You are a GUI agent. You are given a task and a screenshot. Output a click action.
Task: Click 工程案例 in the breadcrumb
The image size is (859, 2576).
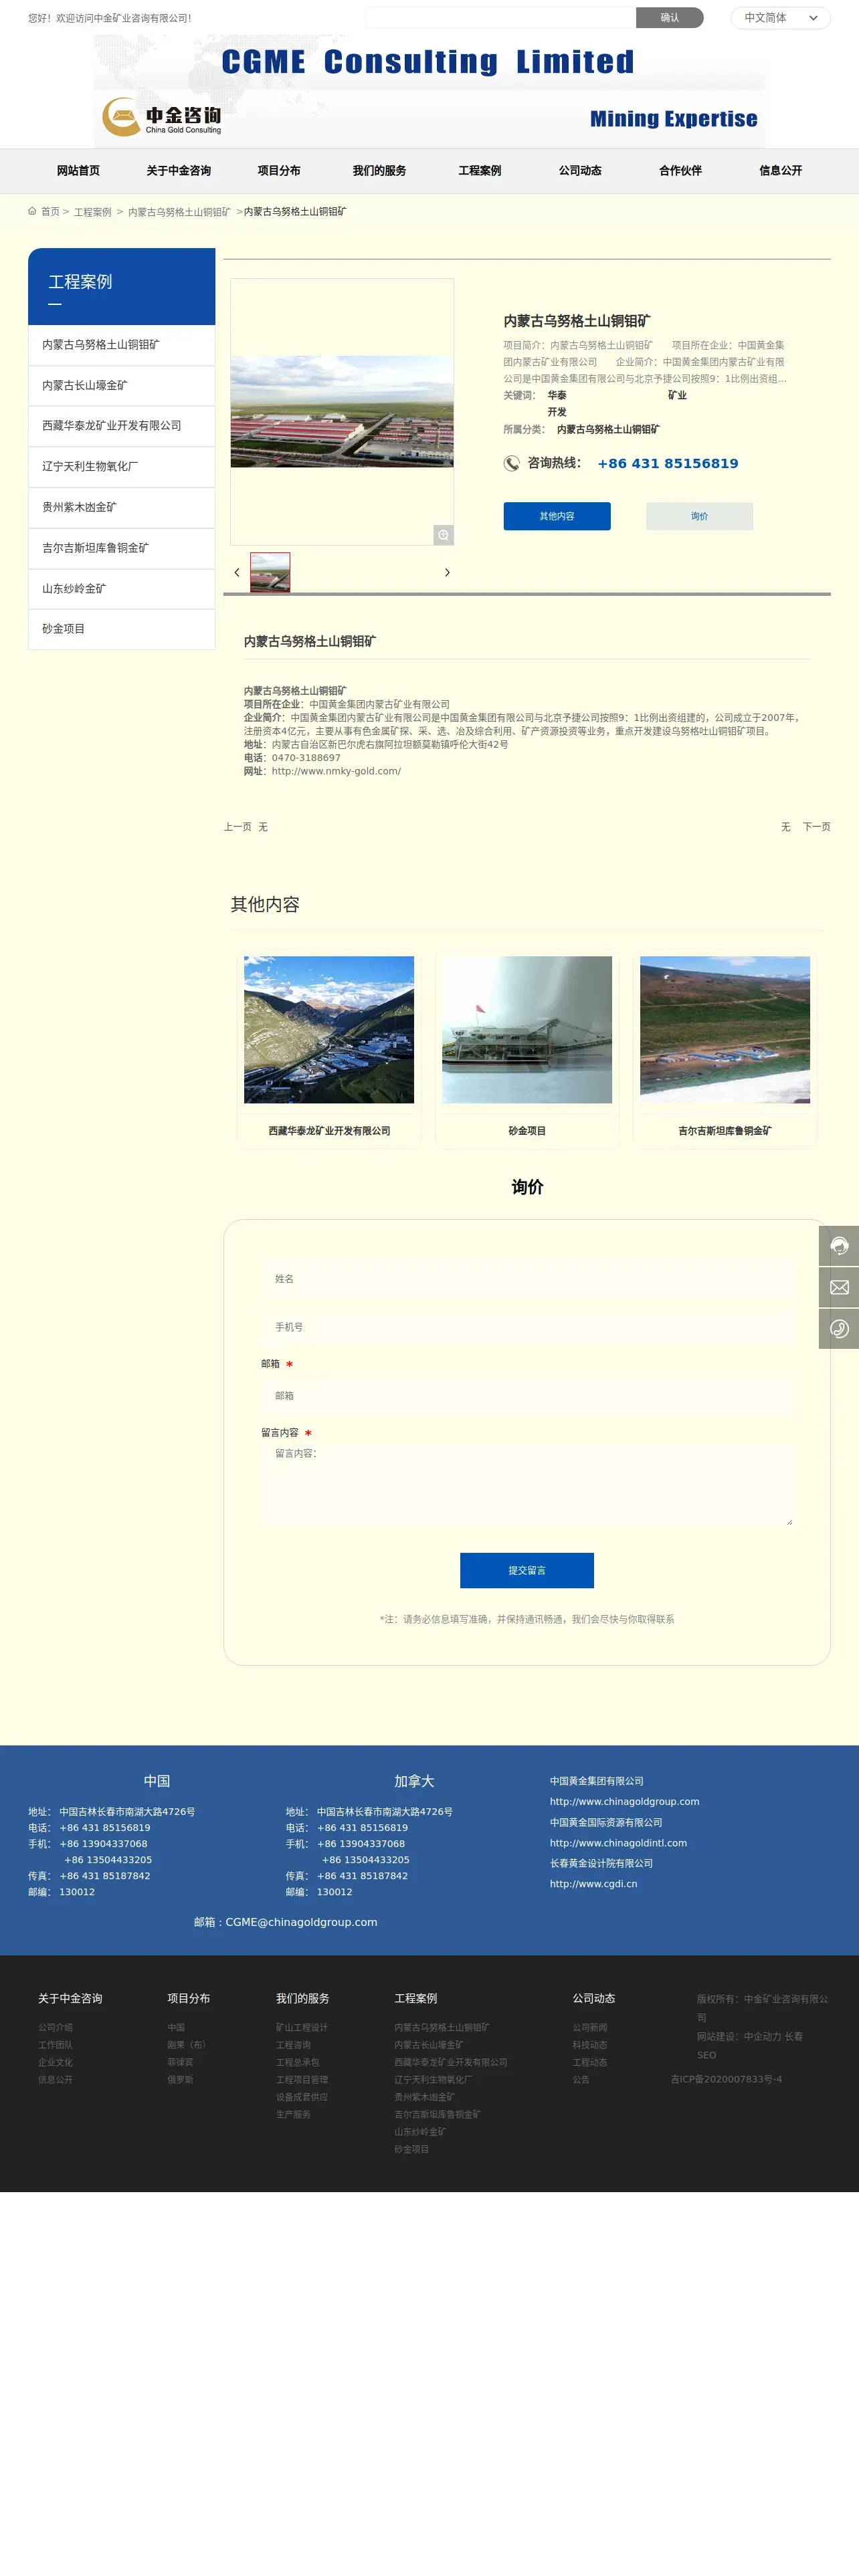coord(92,212)
